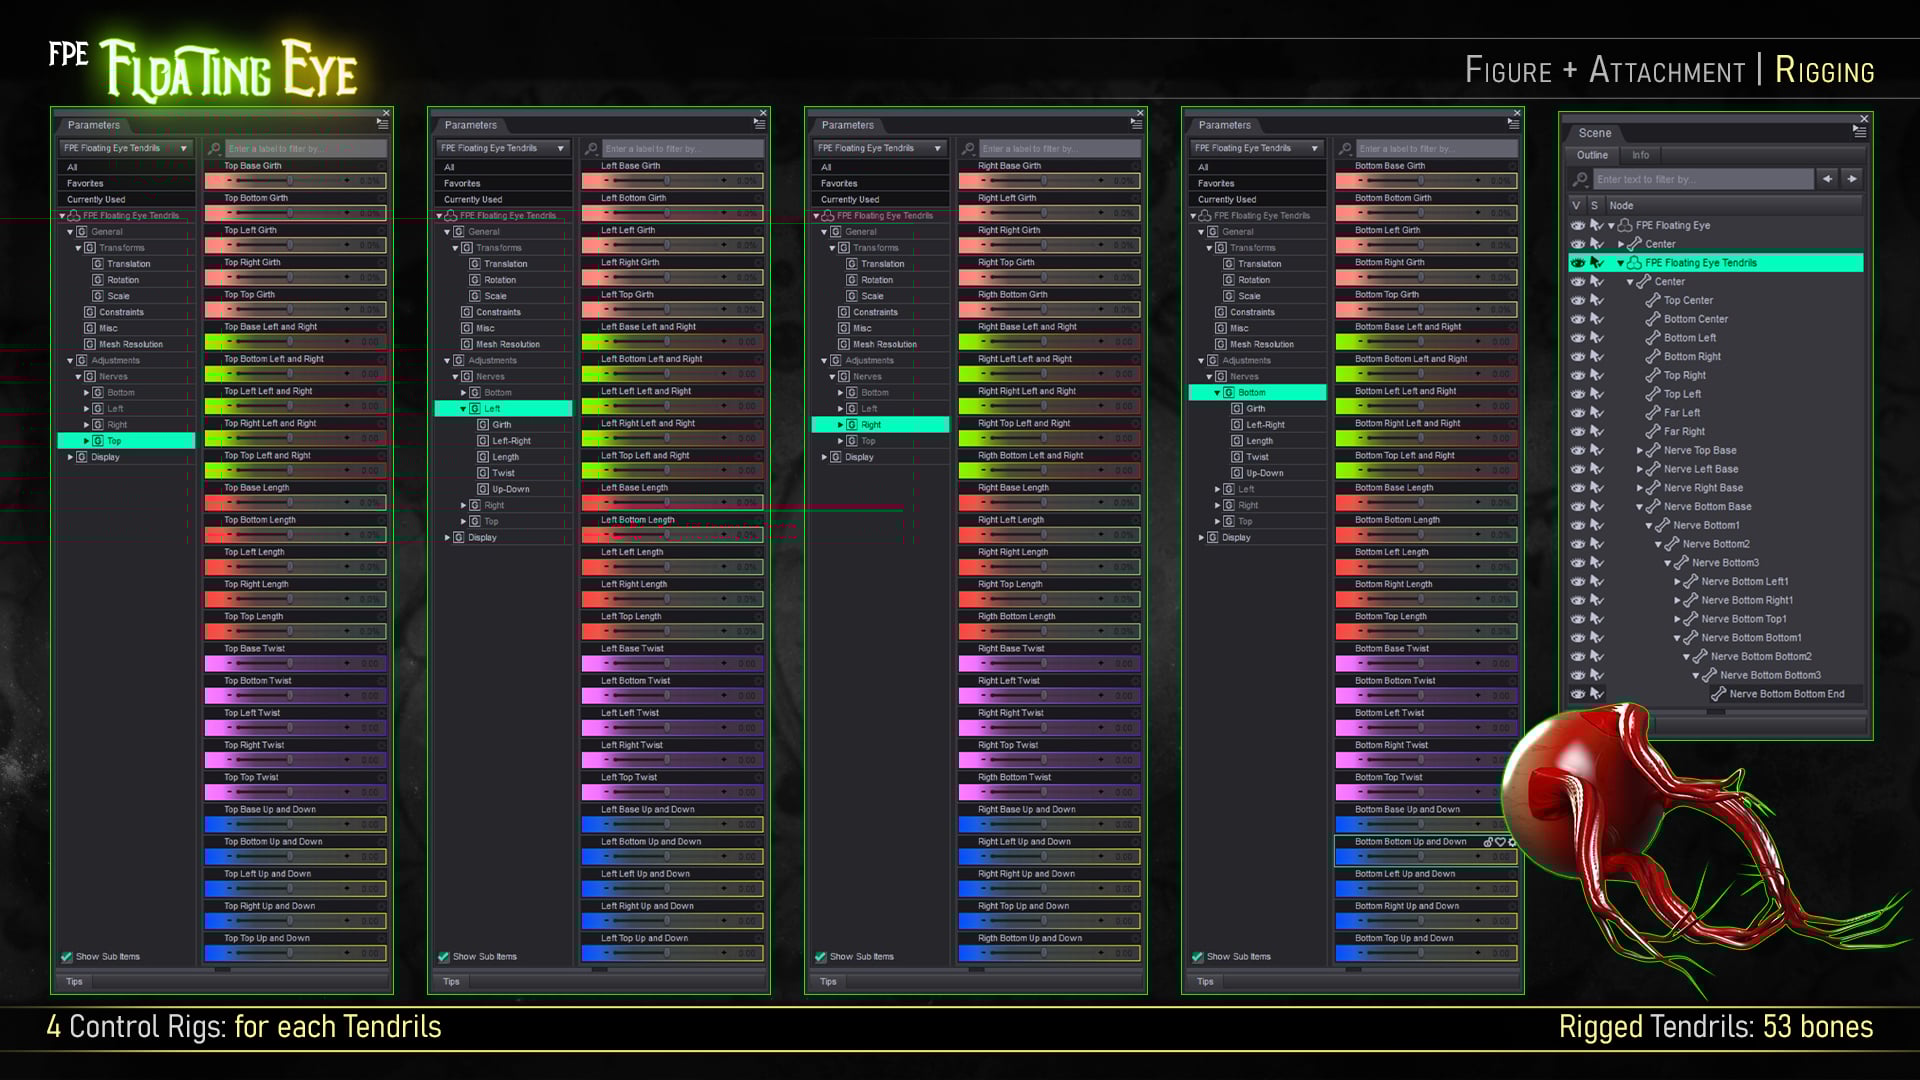
Task: Open the first Parameters panel options menu icon
Action: (381, 124)
